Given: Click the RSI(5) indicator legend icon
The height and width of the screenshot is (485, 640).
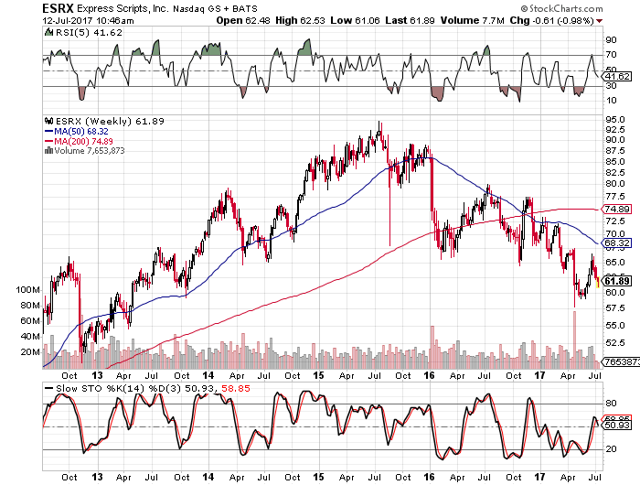Looking at the screenshot, I should tap(49, 32).
